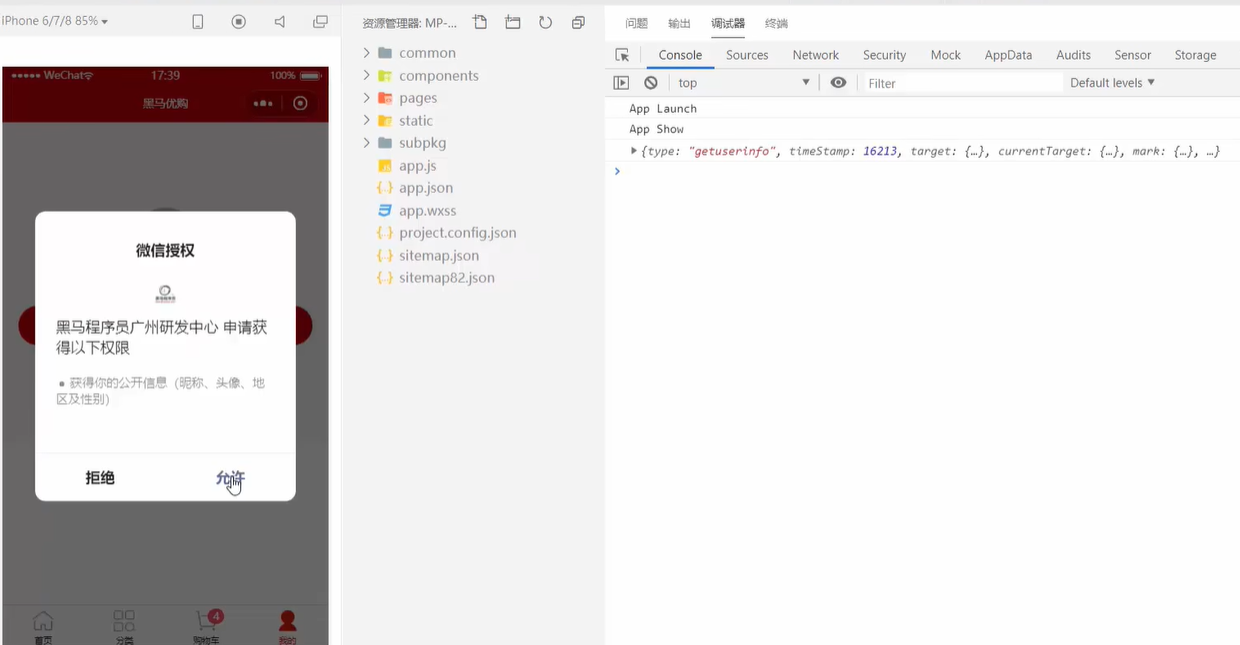Image resolution: width=1240 pixels, height=645 pixels.
Task: Click the console Filter input field
Action: click(x=962, y=83)
